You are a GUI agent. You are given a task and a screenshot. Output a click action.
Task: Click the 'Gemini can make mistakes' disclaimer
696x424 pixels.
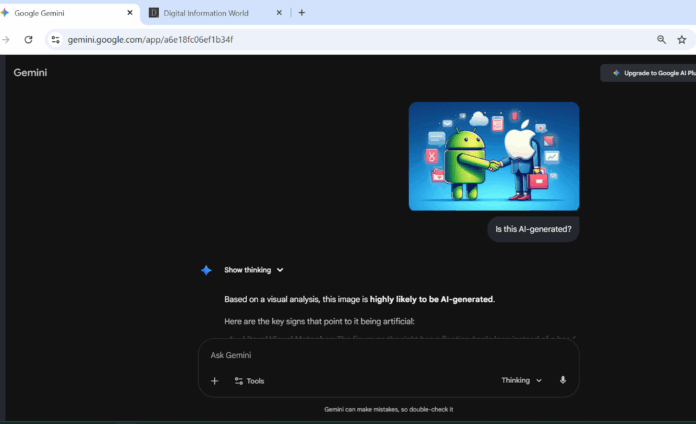388,409
